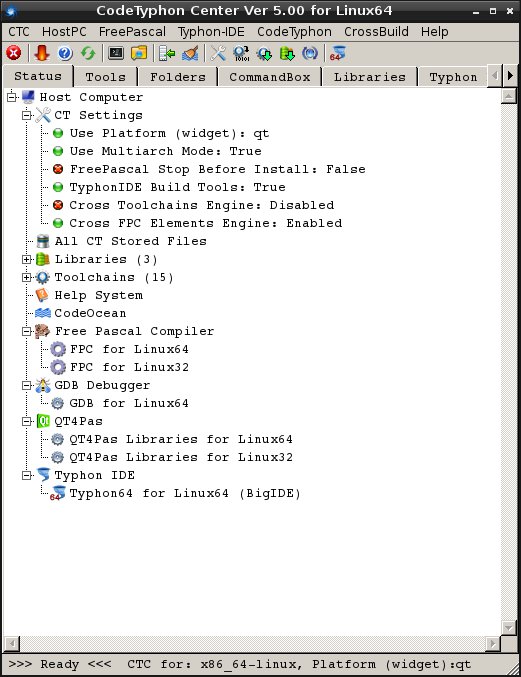
Task: Select Typhon64 for Linux64 (BigIDE) item
Action: pos(185,494)
